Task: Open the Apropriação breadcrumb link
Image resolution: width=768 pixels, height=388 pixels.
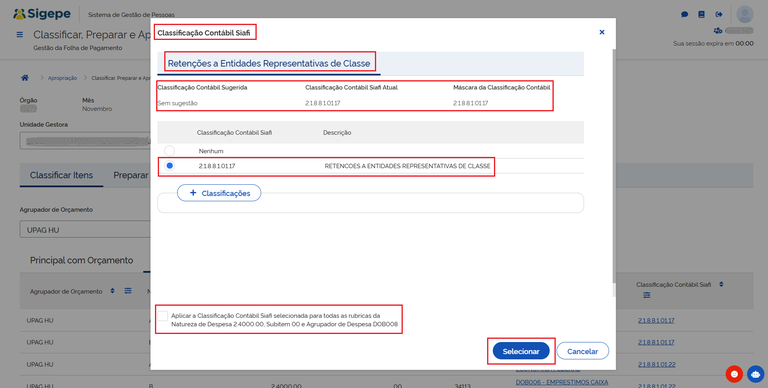Action: 62,78
